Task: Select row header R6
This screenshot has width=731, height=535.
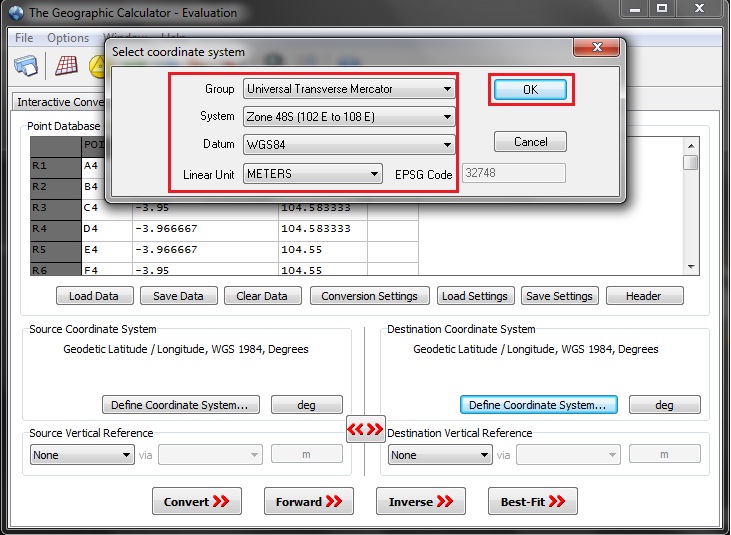Action: (55, 269)
